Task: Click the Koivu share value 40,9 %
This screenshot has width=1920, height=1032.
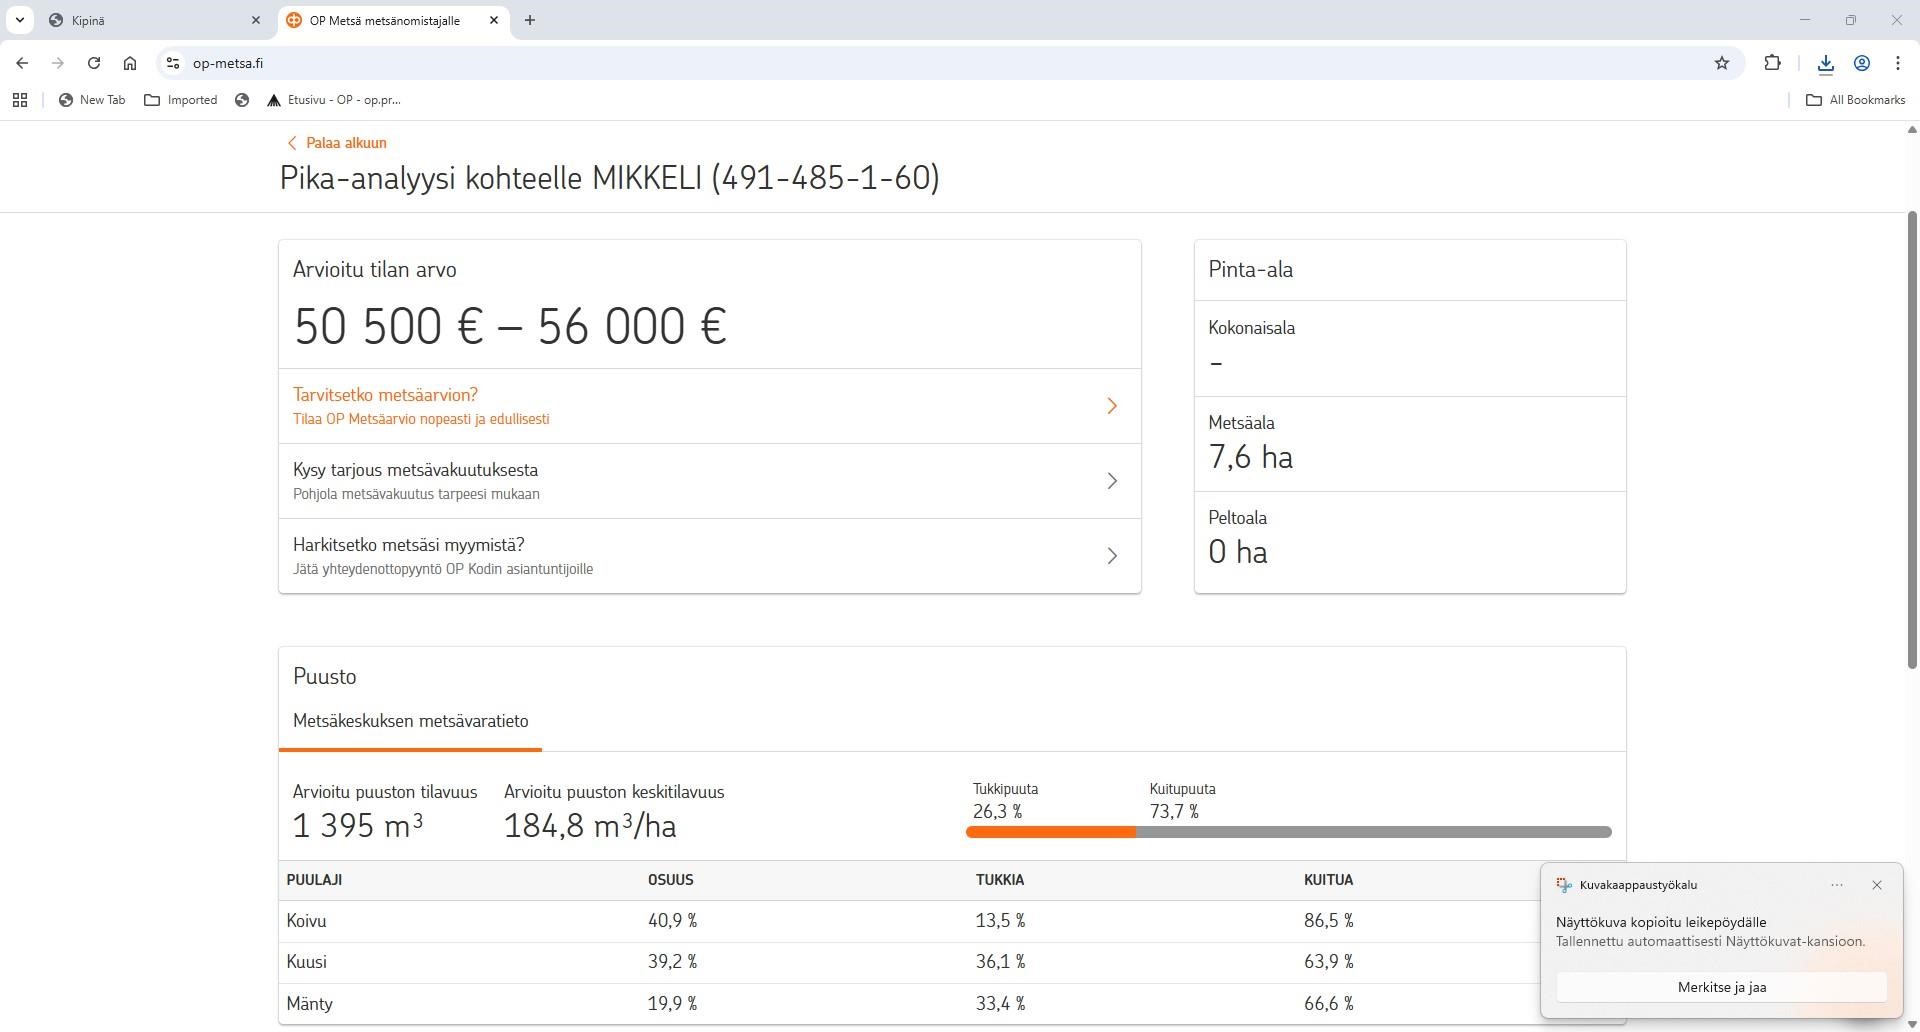Action: pos(672,921)
